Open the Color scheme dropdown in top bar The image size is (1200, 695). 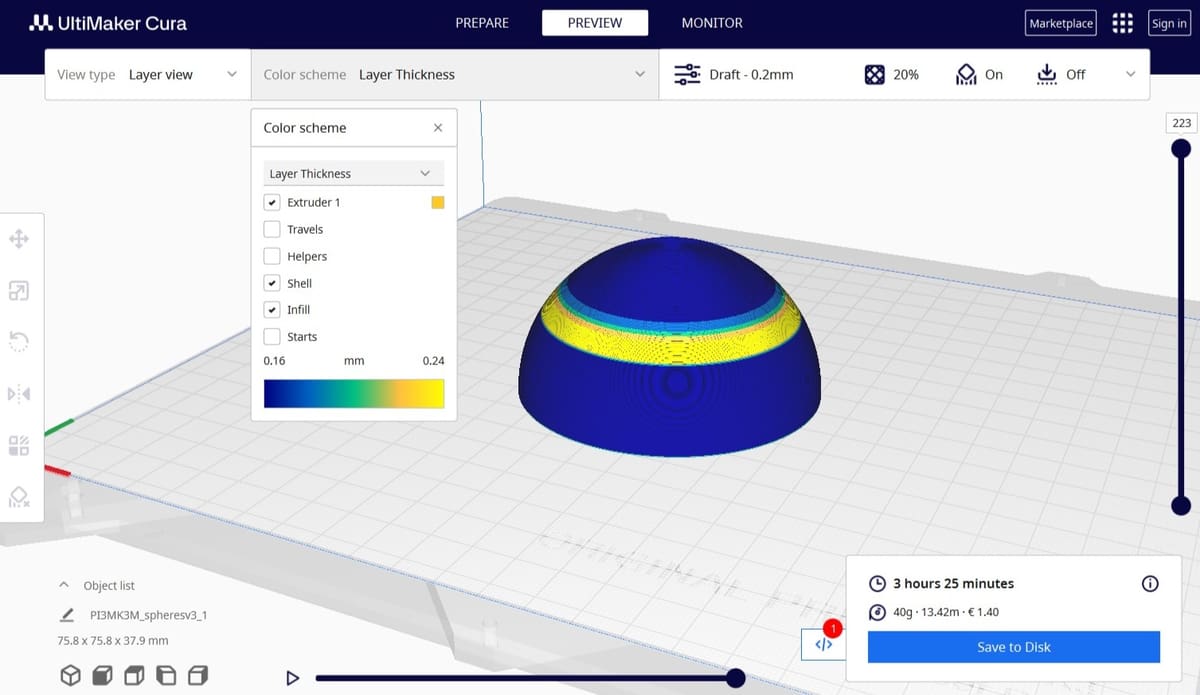click(455, 75)
